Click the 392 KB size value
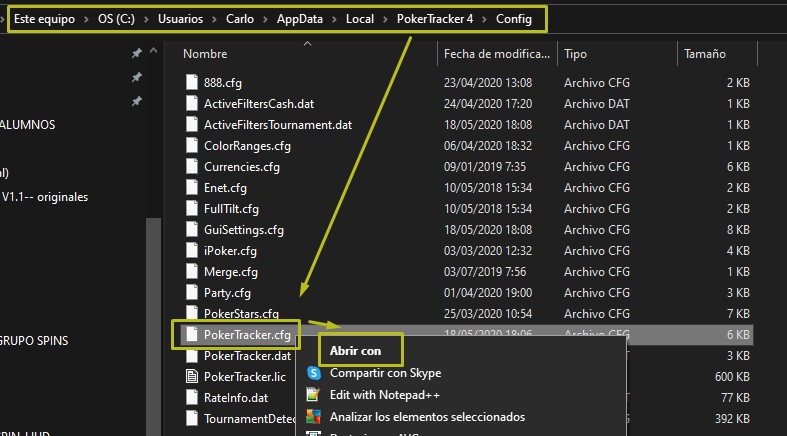Screen dimensions: 787x436 tap(732, 418)
